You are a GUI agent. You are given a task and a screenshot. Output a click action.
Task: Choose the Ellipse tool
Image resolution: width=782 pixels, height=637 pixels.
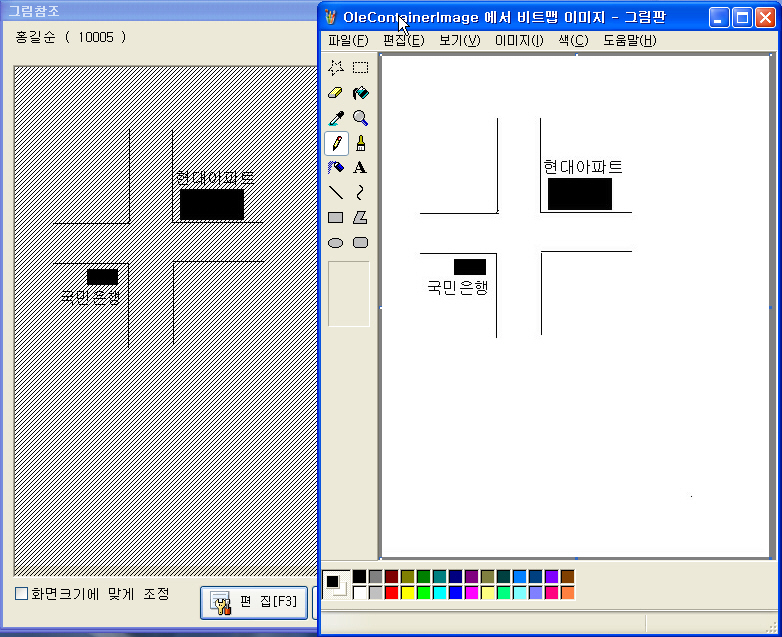pyautogui.click(x=336, y=243)
